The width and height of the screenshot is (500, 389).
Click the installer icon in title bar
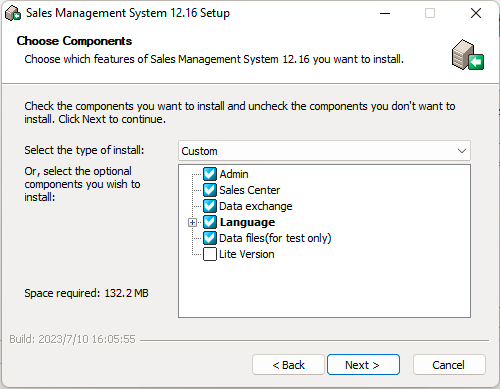13,13
